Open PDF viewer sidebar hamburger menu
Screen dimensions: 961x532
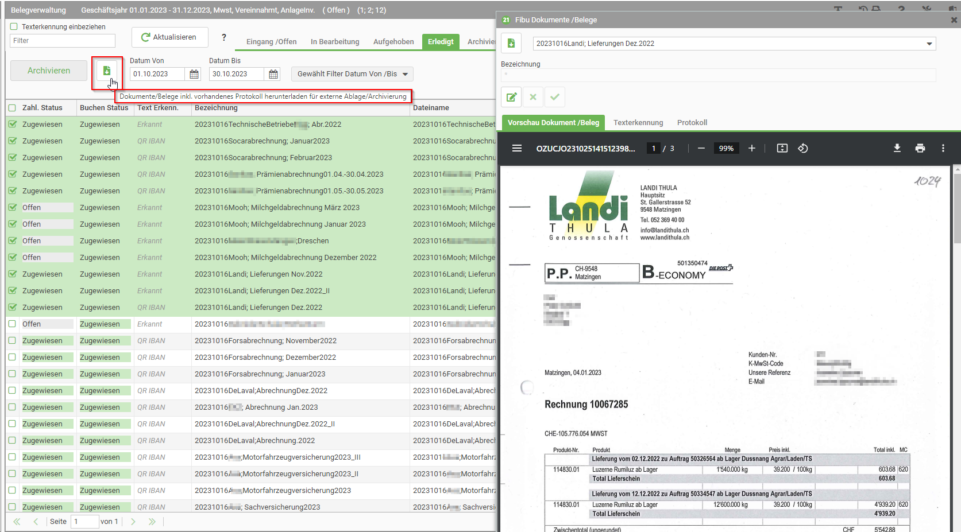point(517,148)
